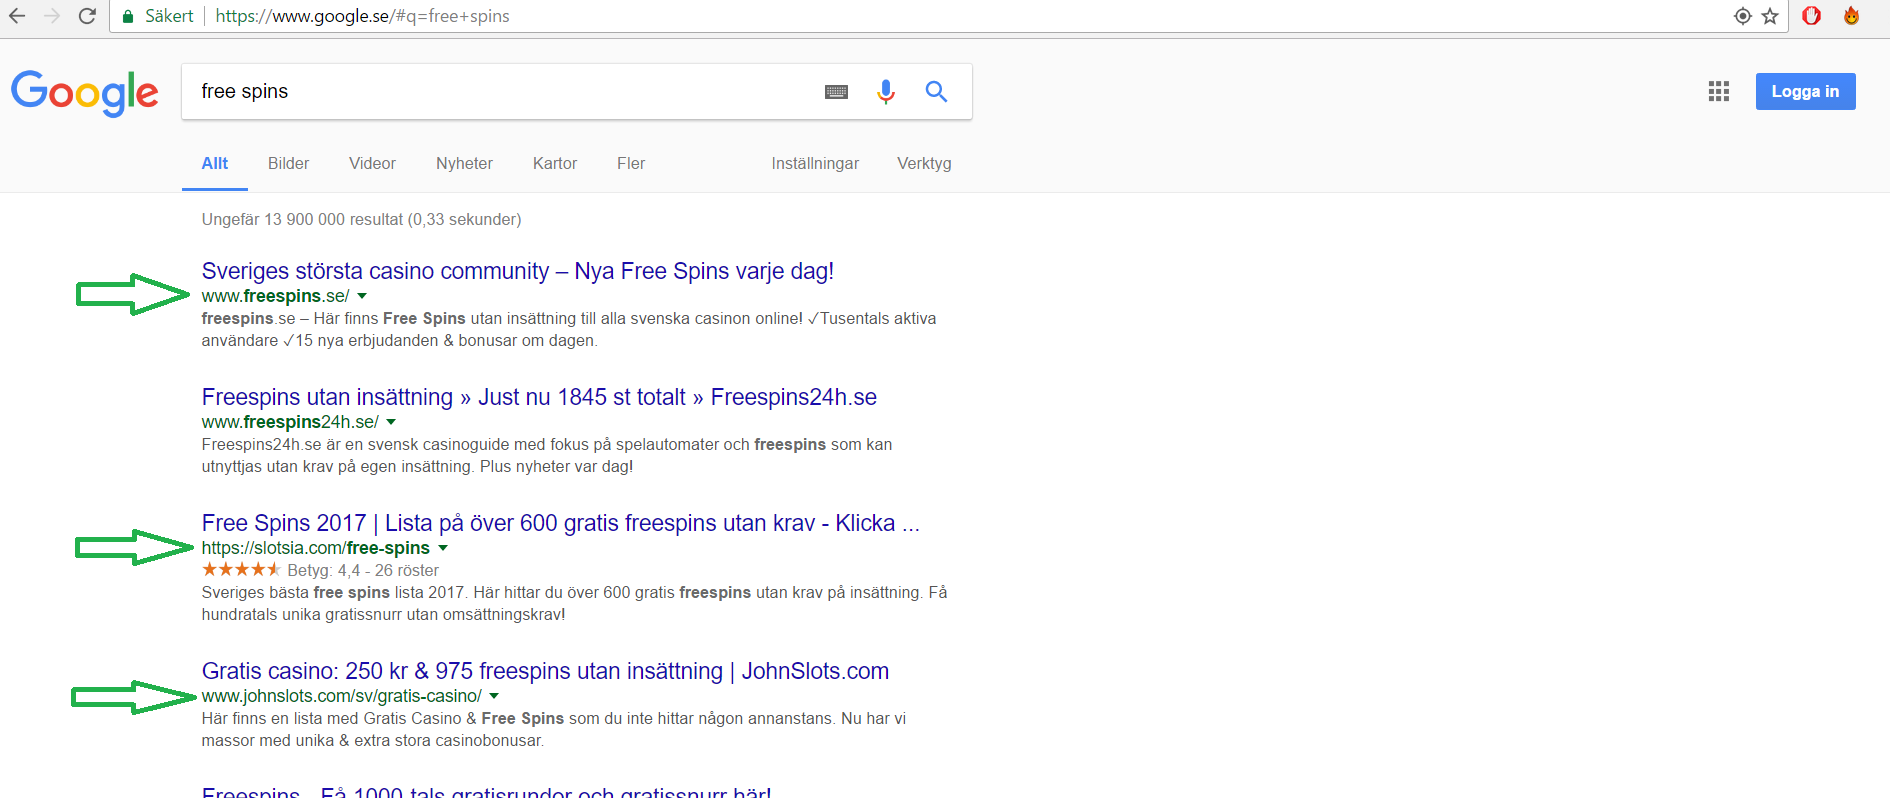Click the Säkert secure label
1890x798 pixels.
click(169, 16)
